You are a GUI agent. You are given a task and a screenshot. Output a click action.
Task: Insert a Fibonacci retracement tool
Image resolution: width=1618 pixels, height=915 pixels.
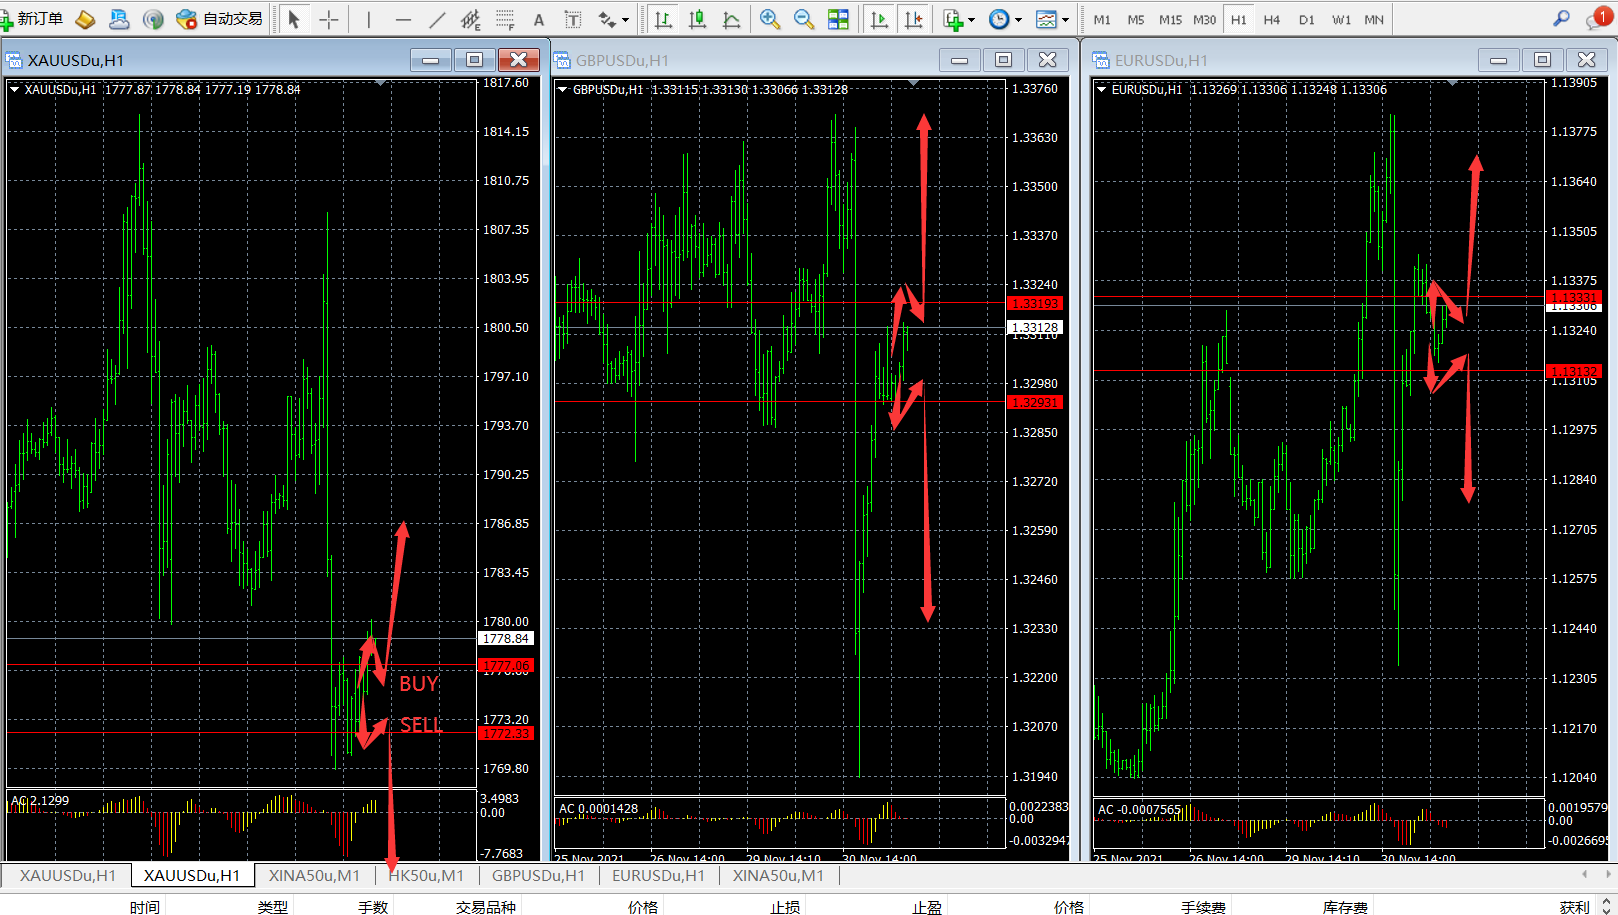[x=505, y=19]
